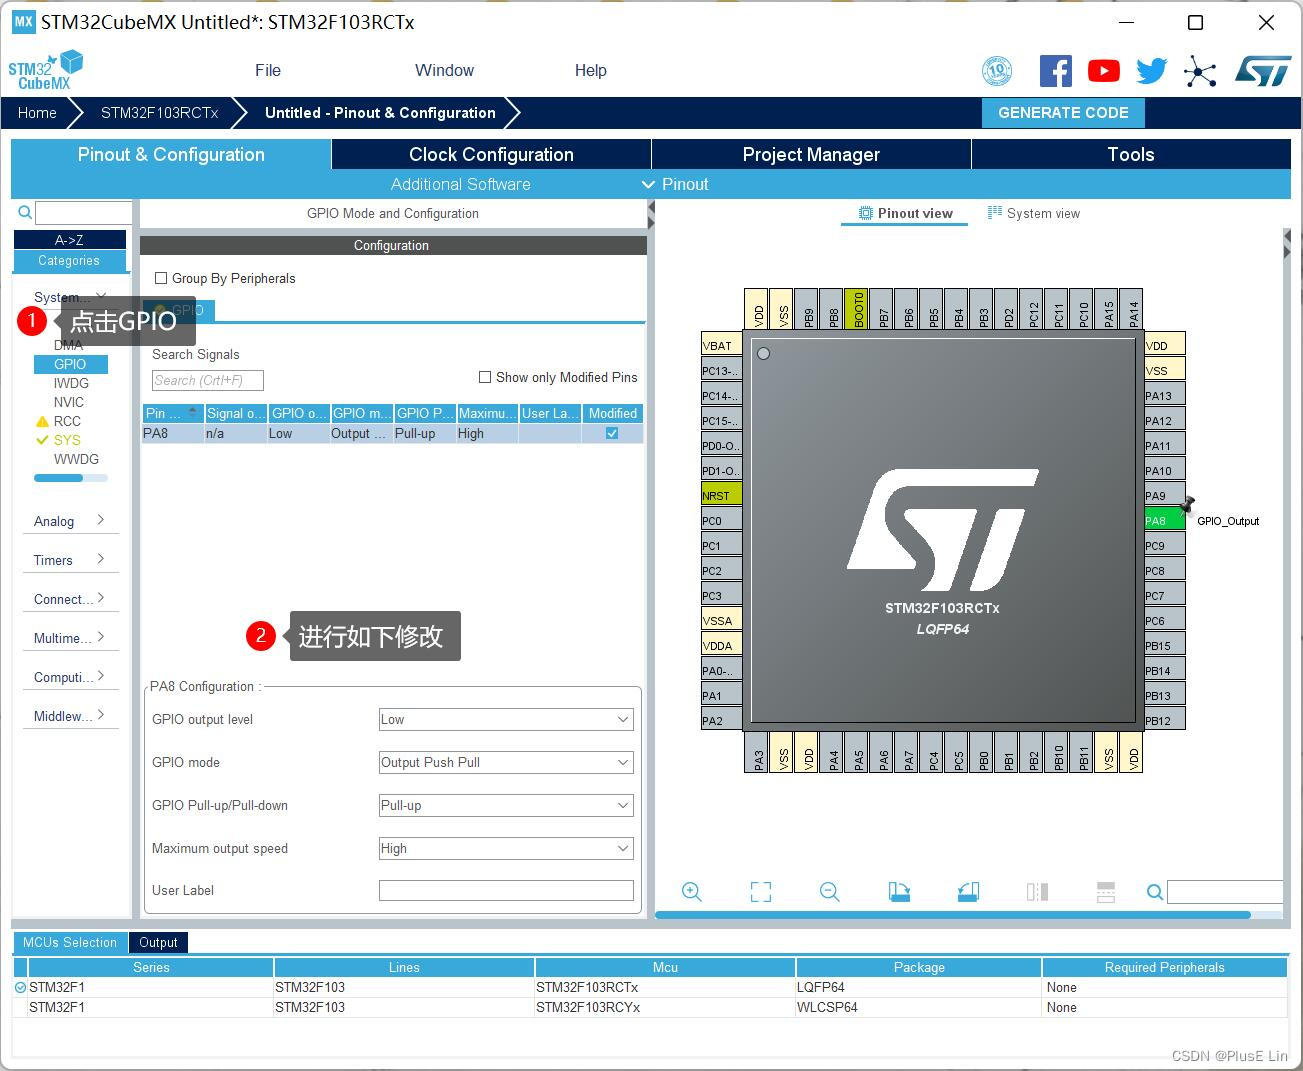1303x1071 pixels.
Task: Expand the Analog category
Action: point(70,521)
